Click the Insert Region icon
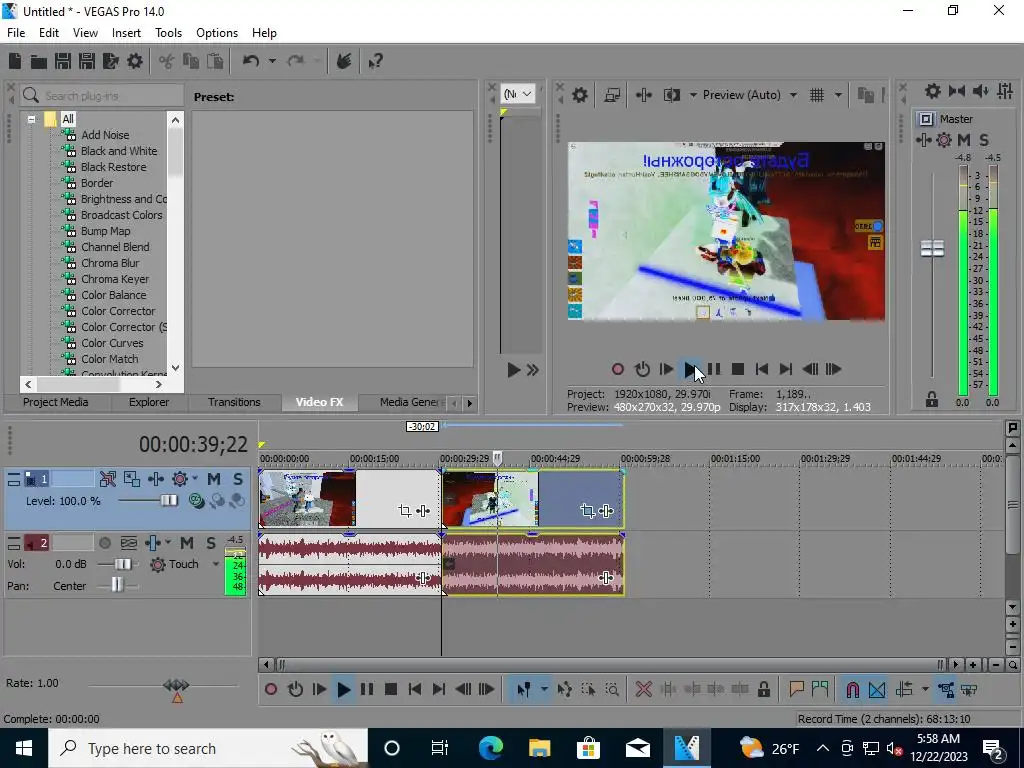 [x=820, y=689]
